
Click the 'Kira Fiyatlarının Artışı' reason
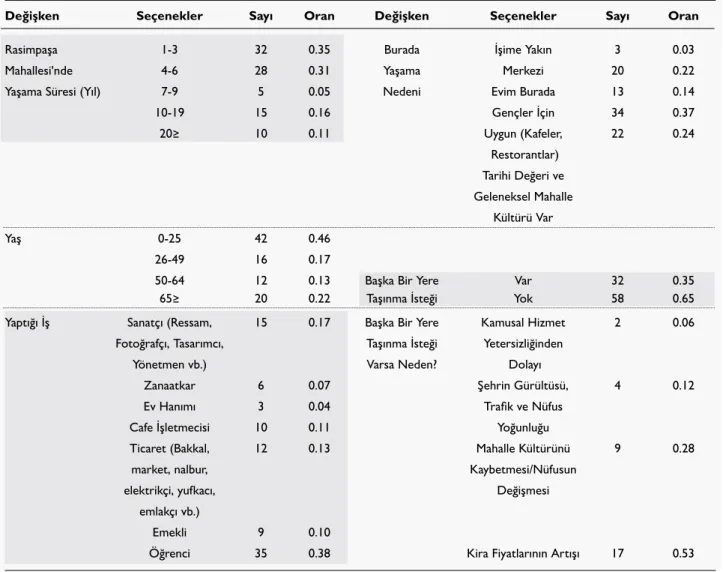click(x=523, y=554)
